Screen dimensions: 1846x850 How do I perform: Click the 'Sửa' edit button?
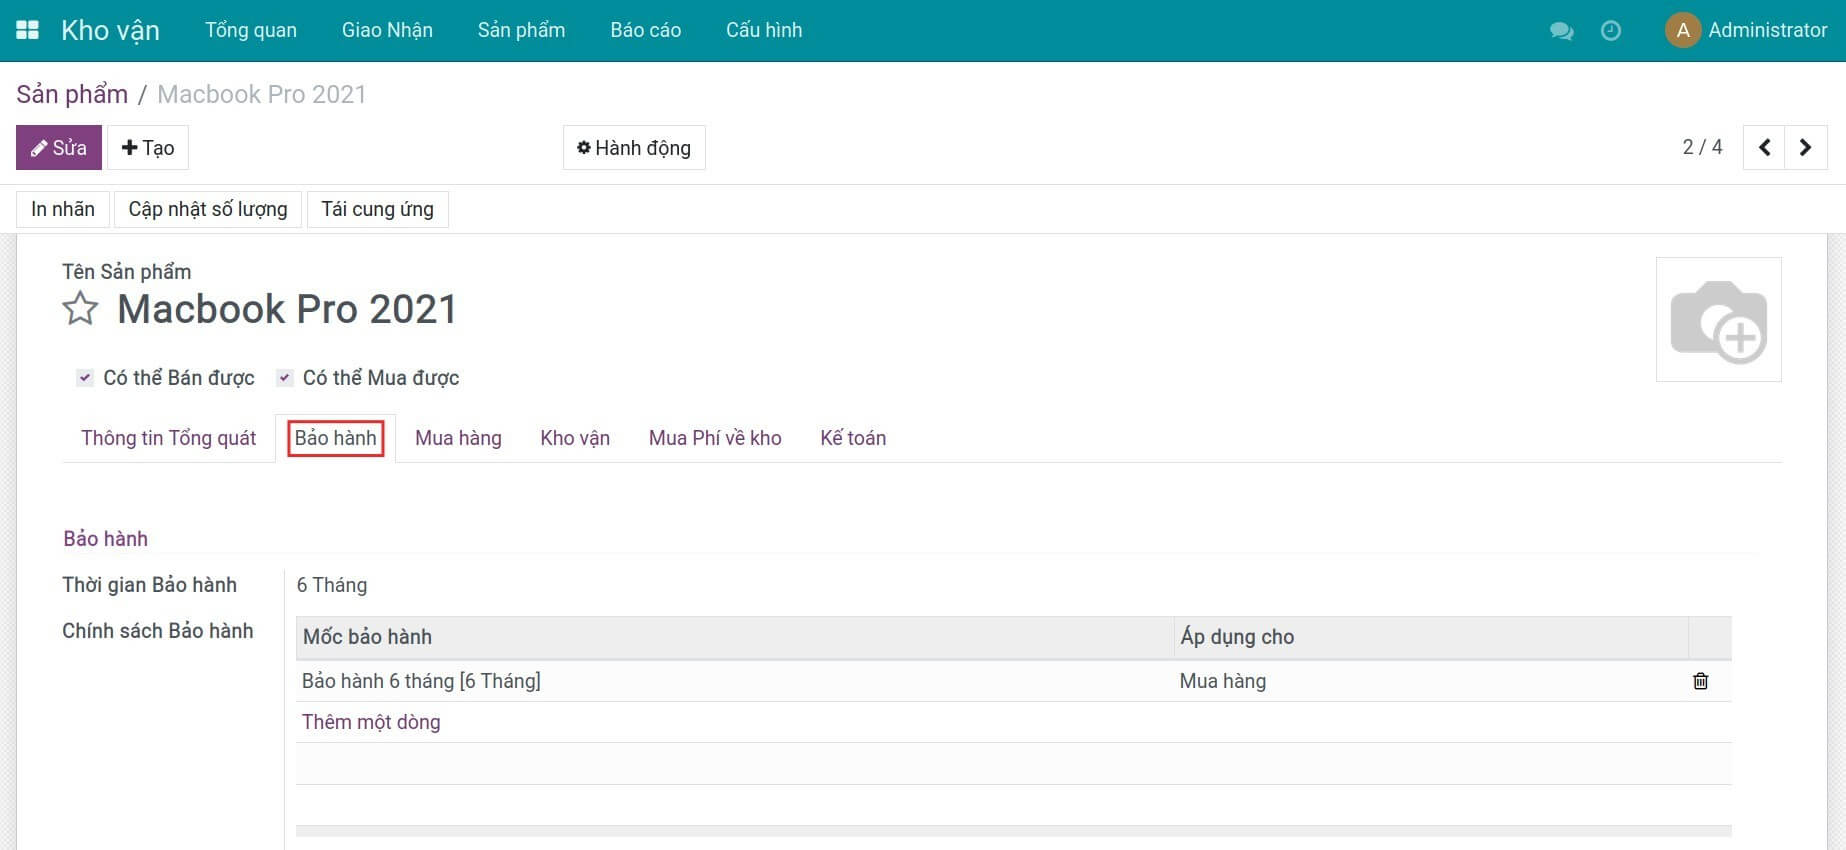tap(59, 148)
